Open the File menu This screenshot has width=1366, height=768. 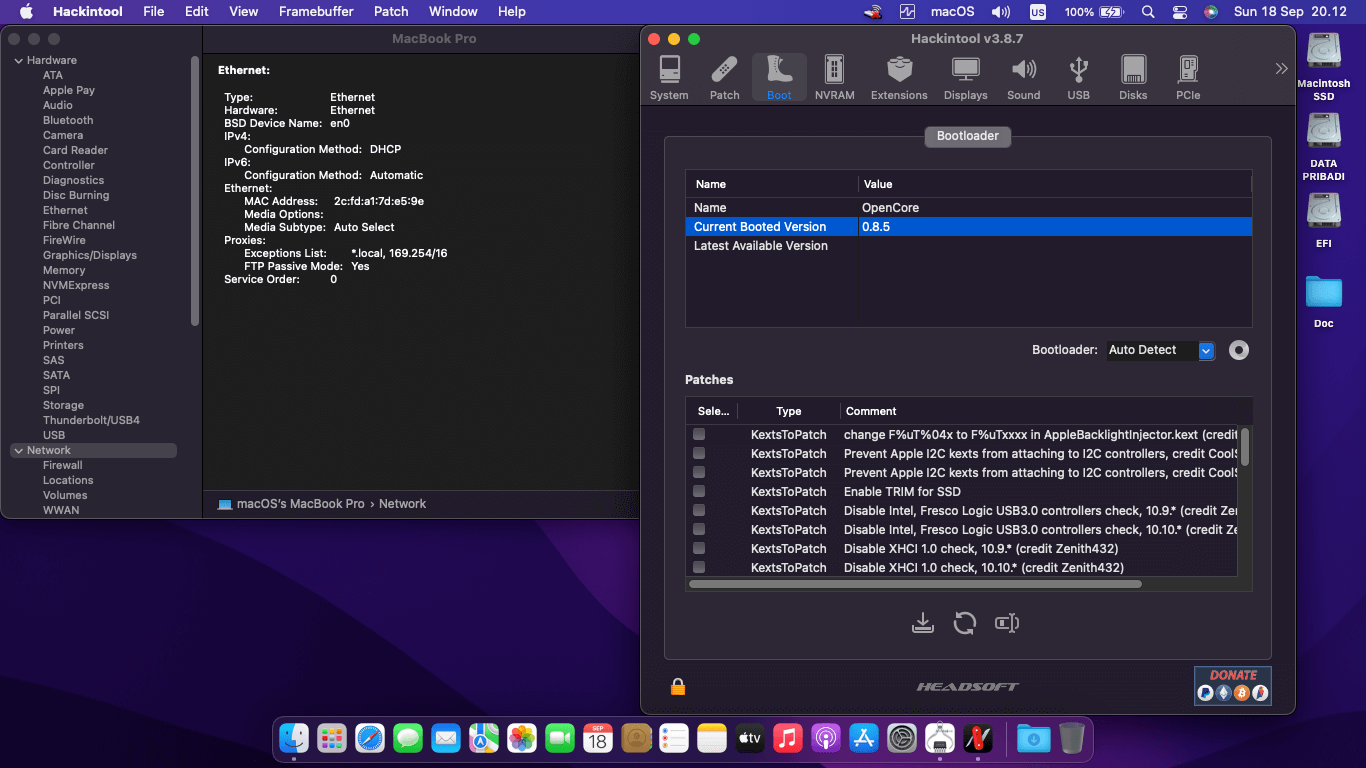(153, 12)
